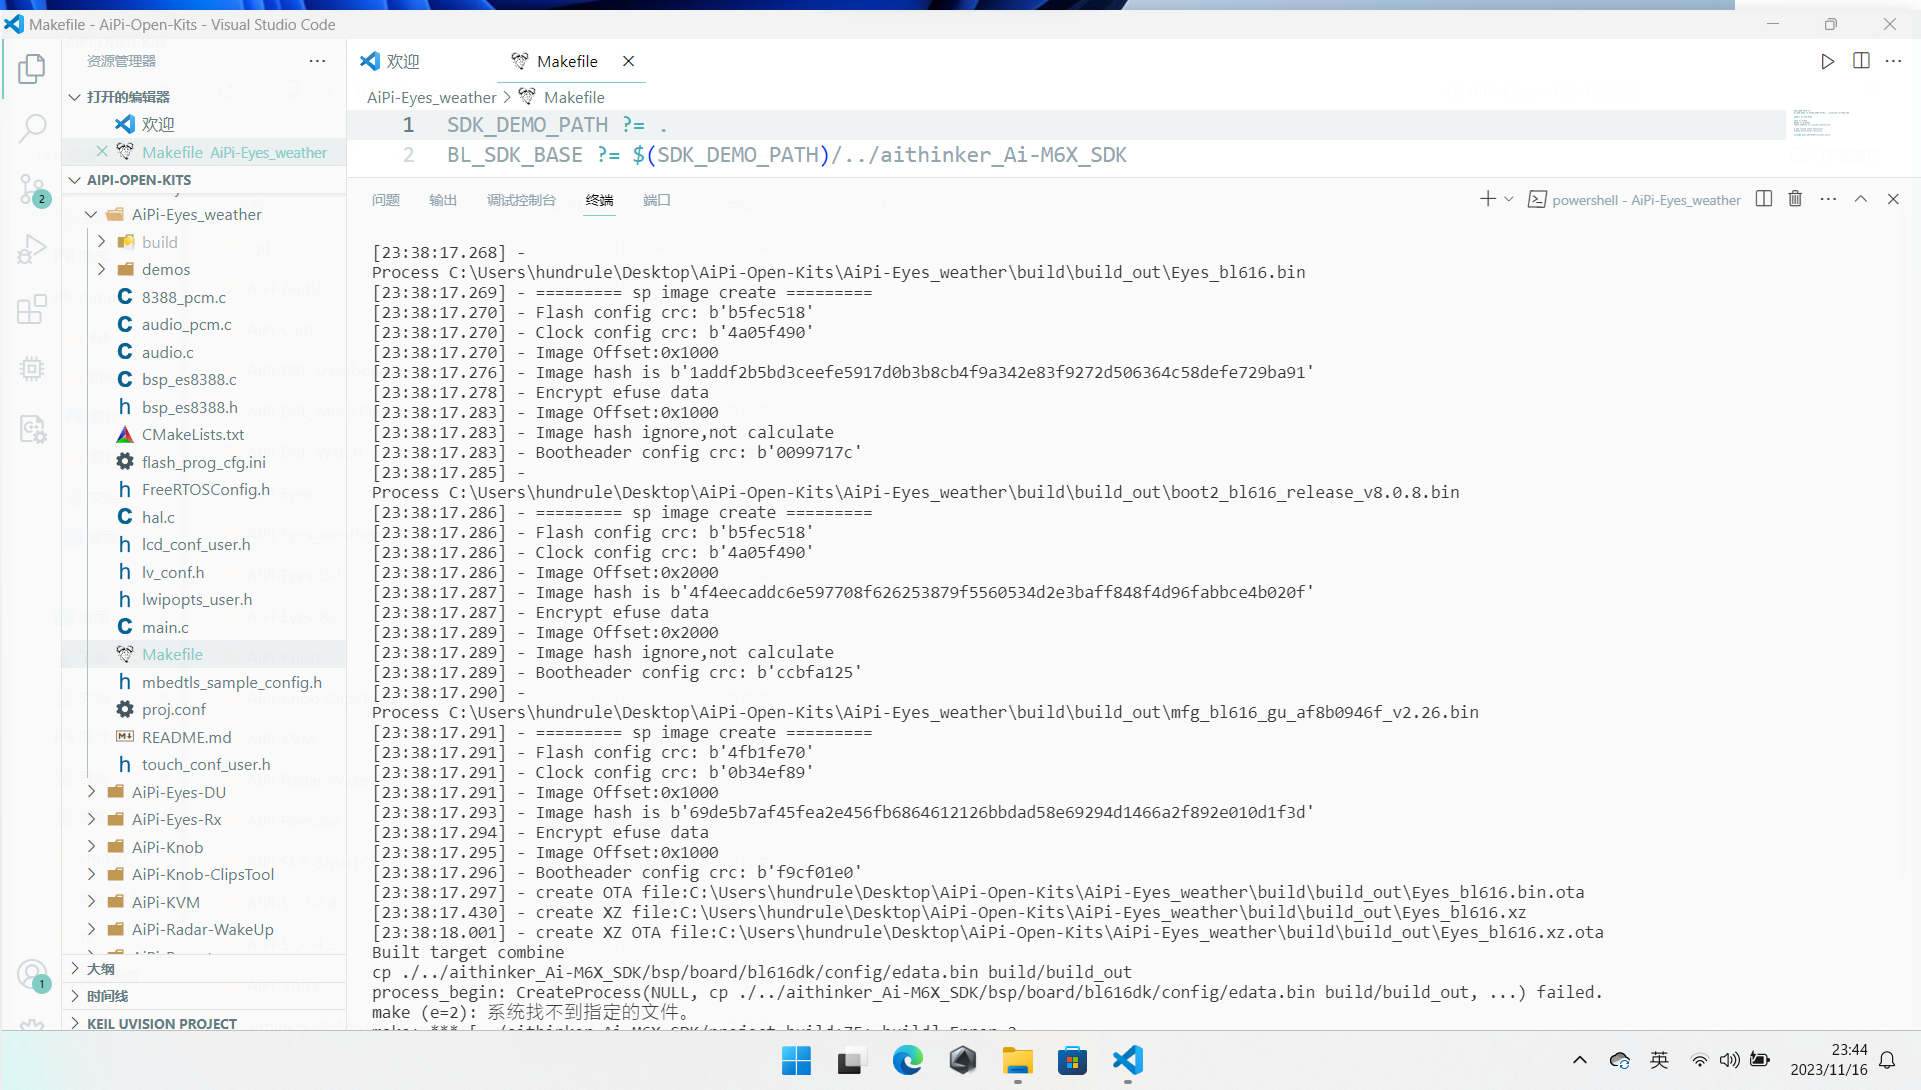Open Windows Start menu
Screen dimensions: 1921x1090
[x=796, y=1060]
